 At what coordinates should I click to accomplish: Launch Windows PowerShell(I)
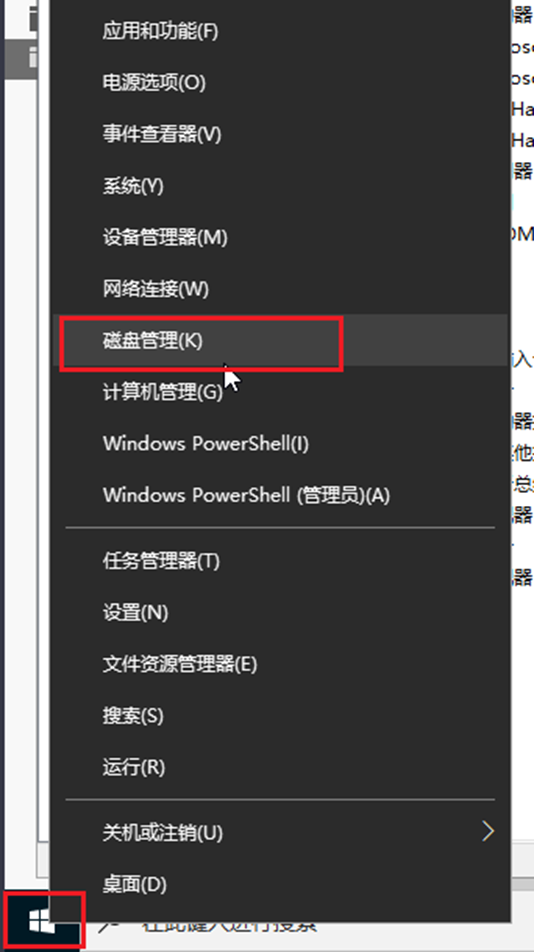click(x=280, y=444)
